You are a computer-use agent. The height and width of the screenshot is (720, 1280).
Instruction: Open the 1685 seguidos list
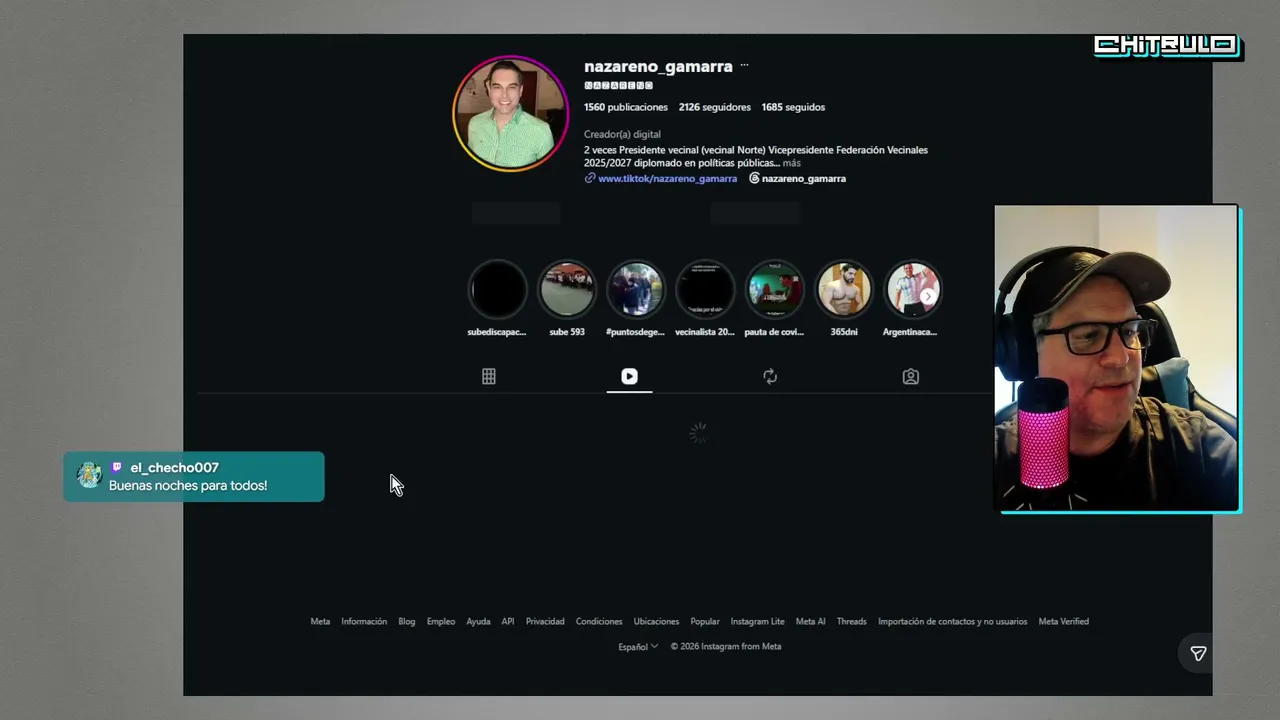793,107
